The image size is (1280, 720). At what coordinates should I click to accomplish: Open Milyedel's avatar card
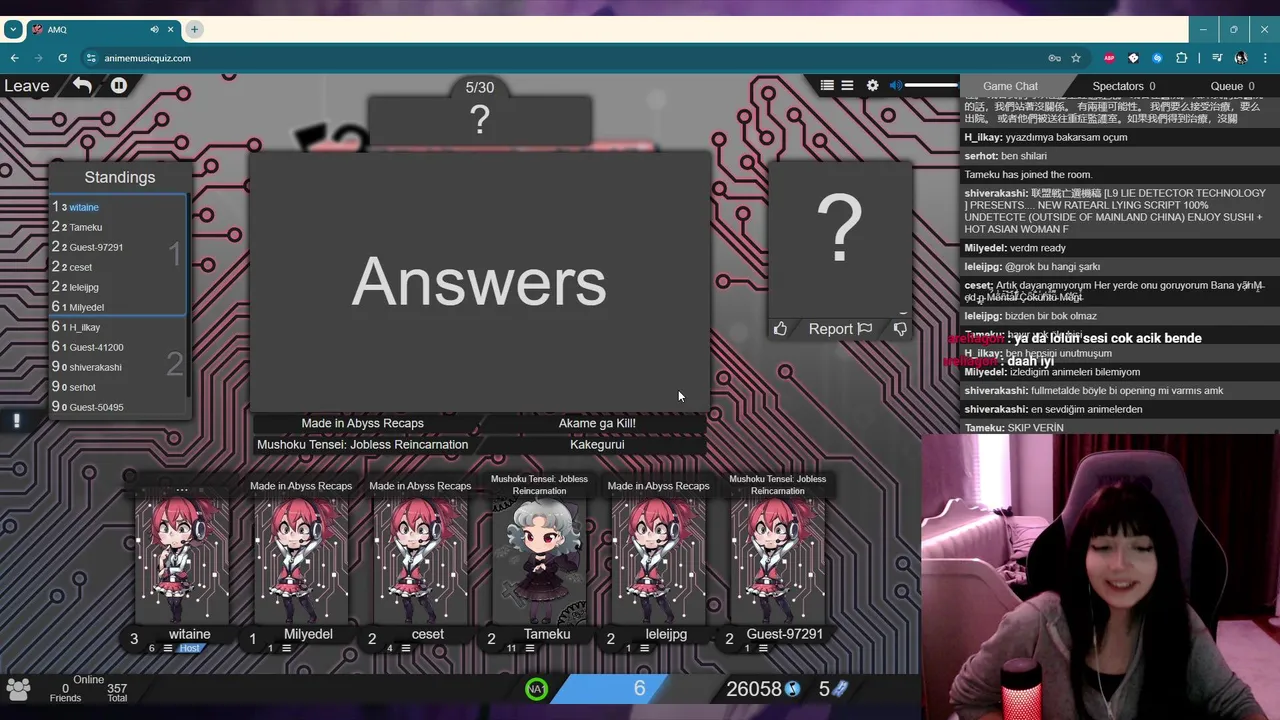coord(301,560)
